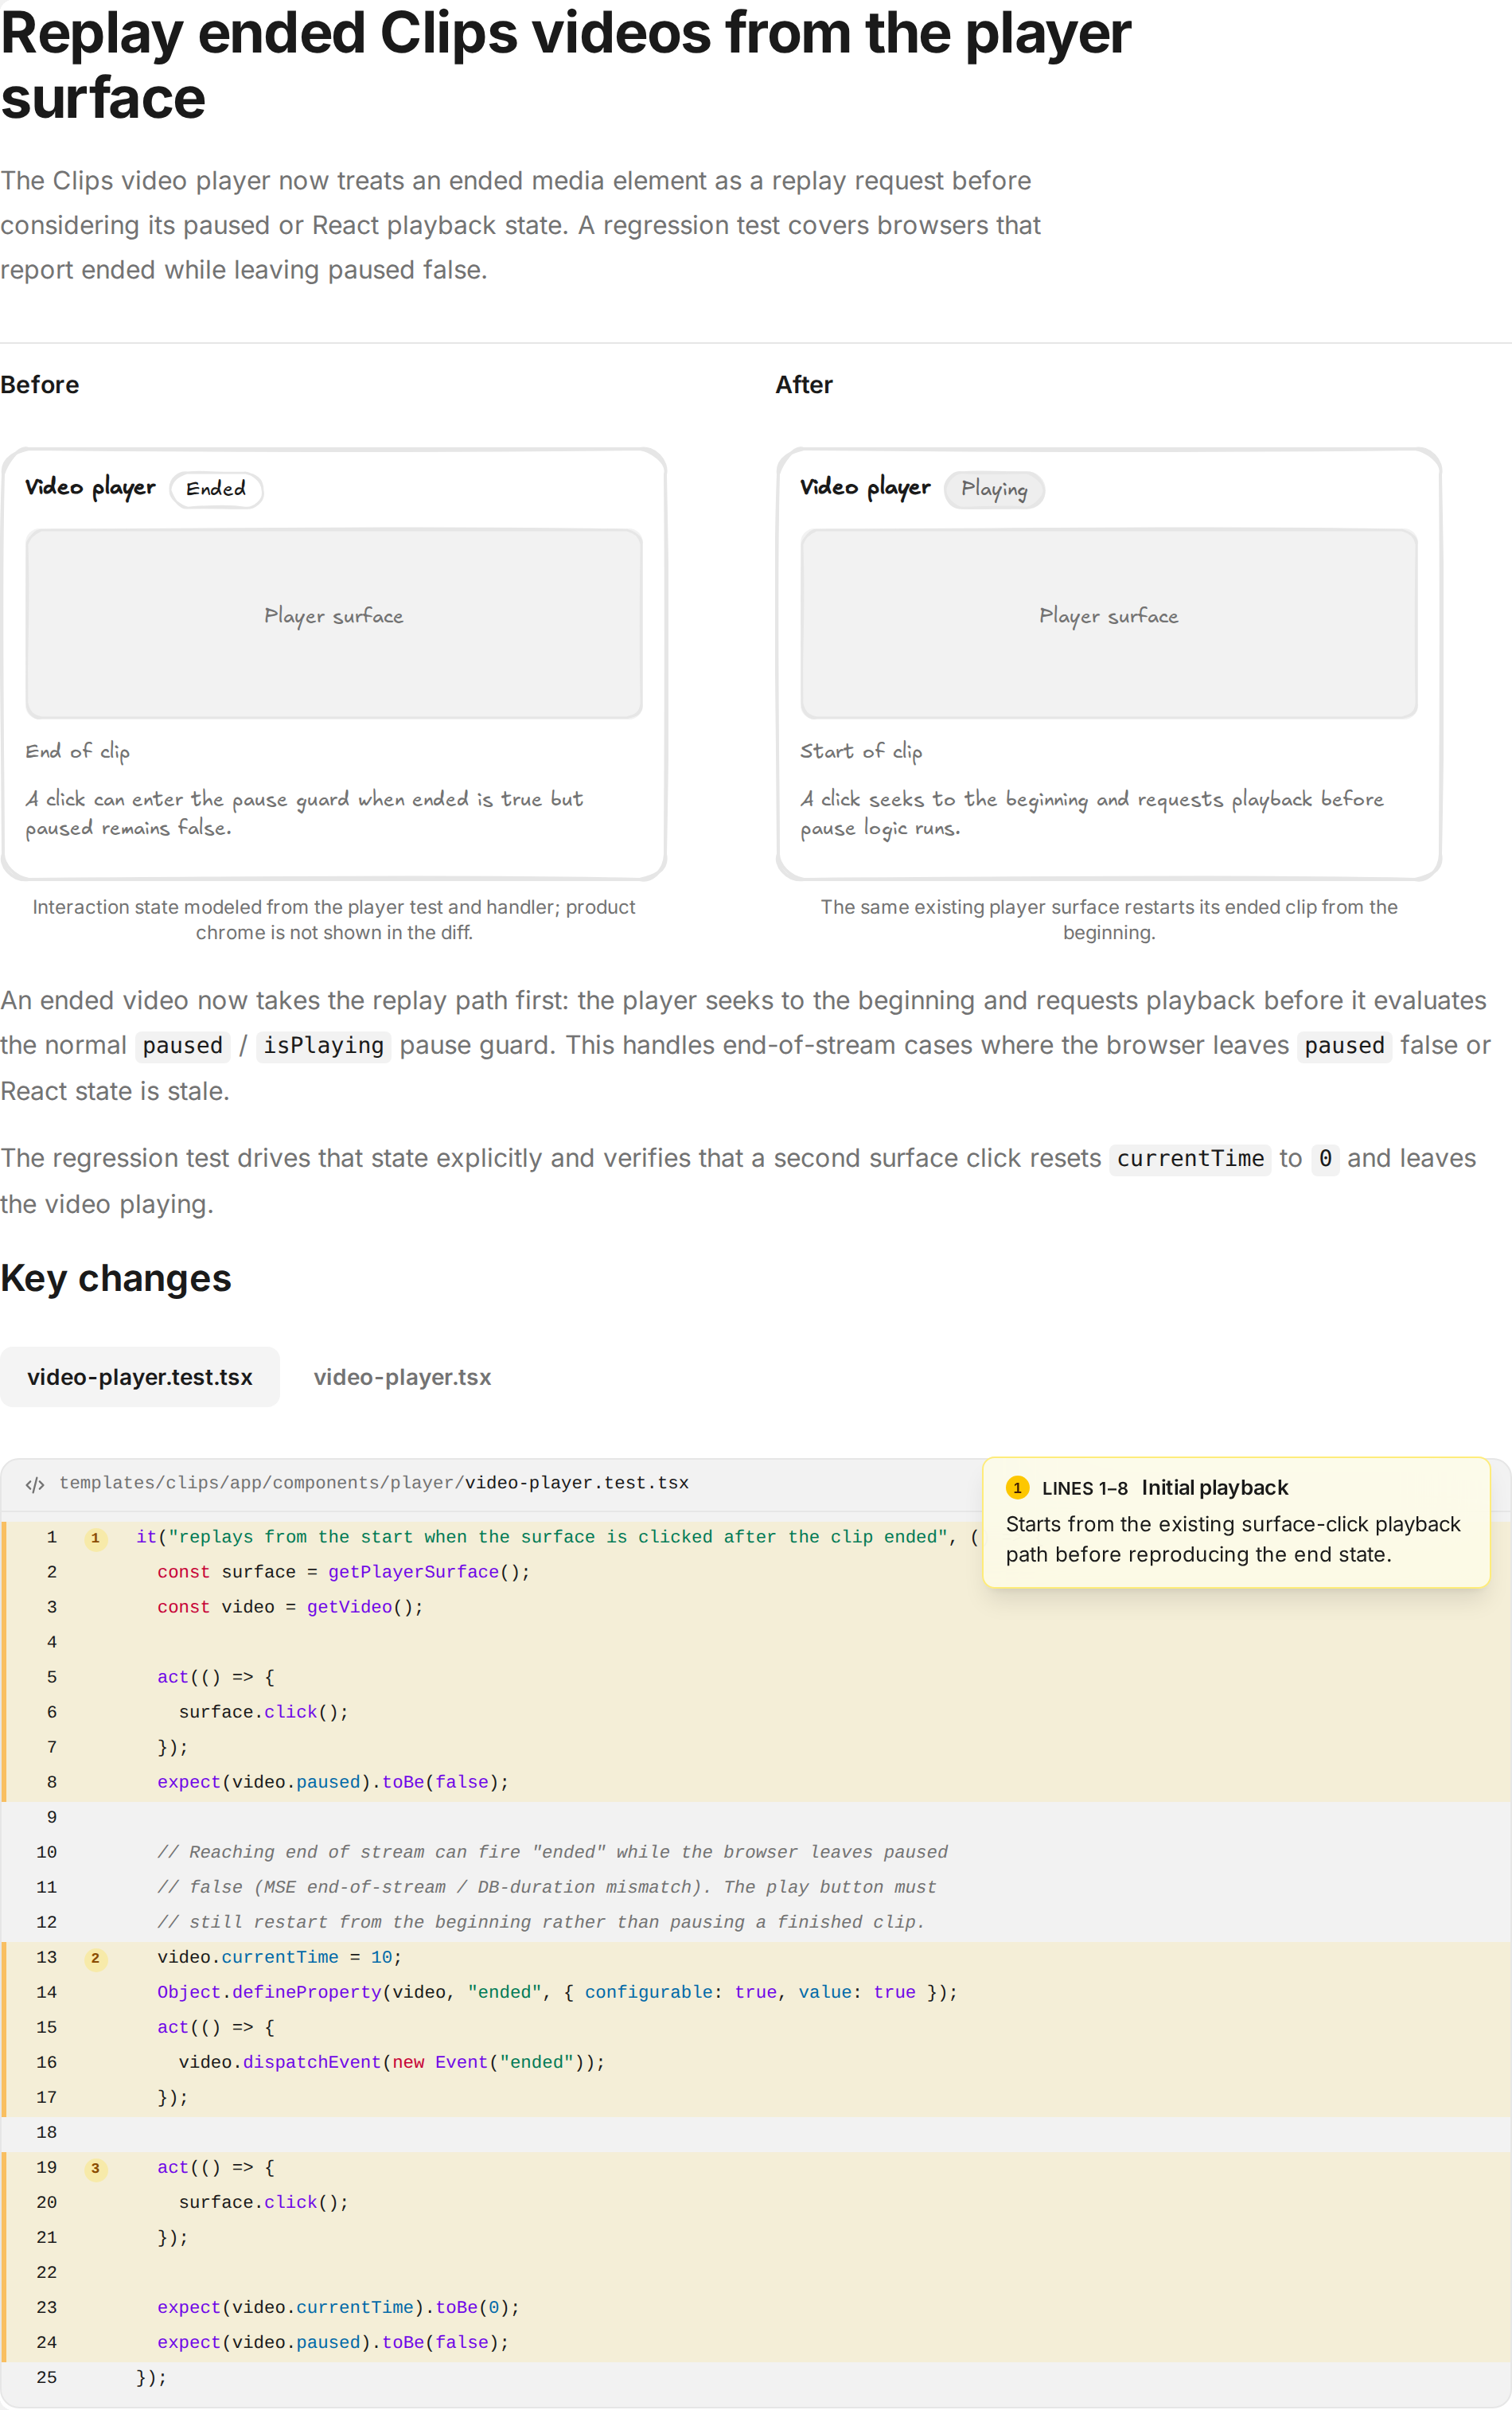Select annotation marker 1 on line 1
The image size is (1512, 2410).
95,1538
